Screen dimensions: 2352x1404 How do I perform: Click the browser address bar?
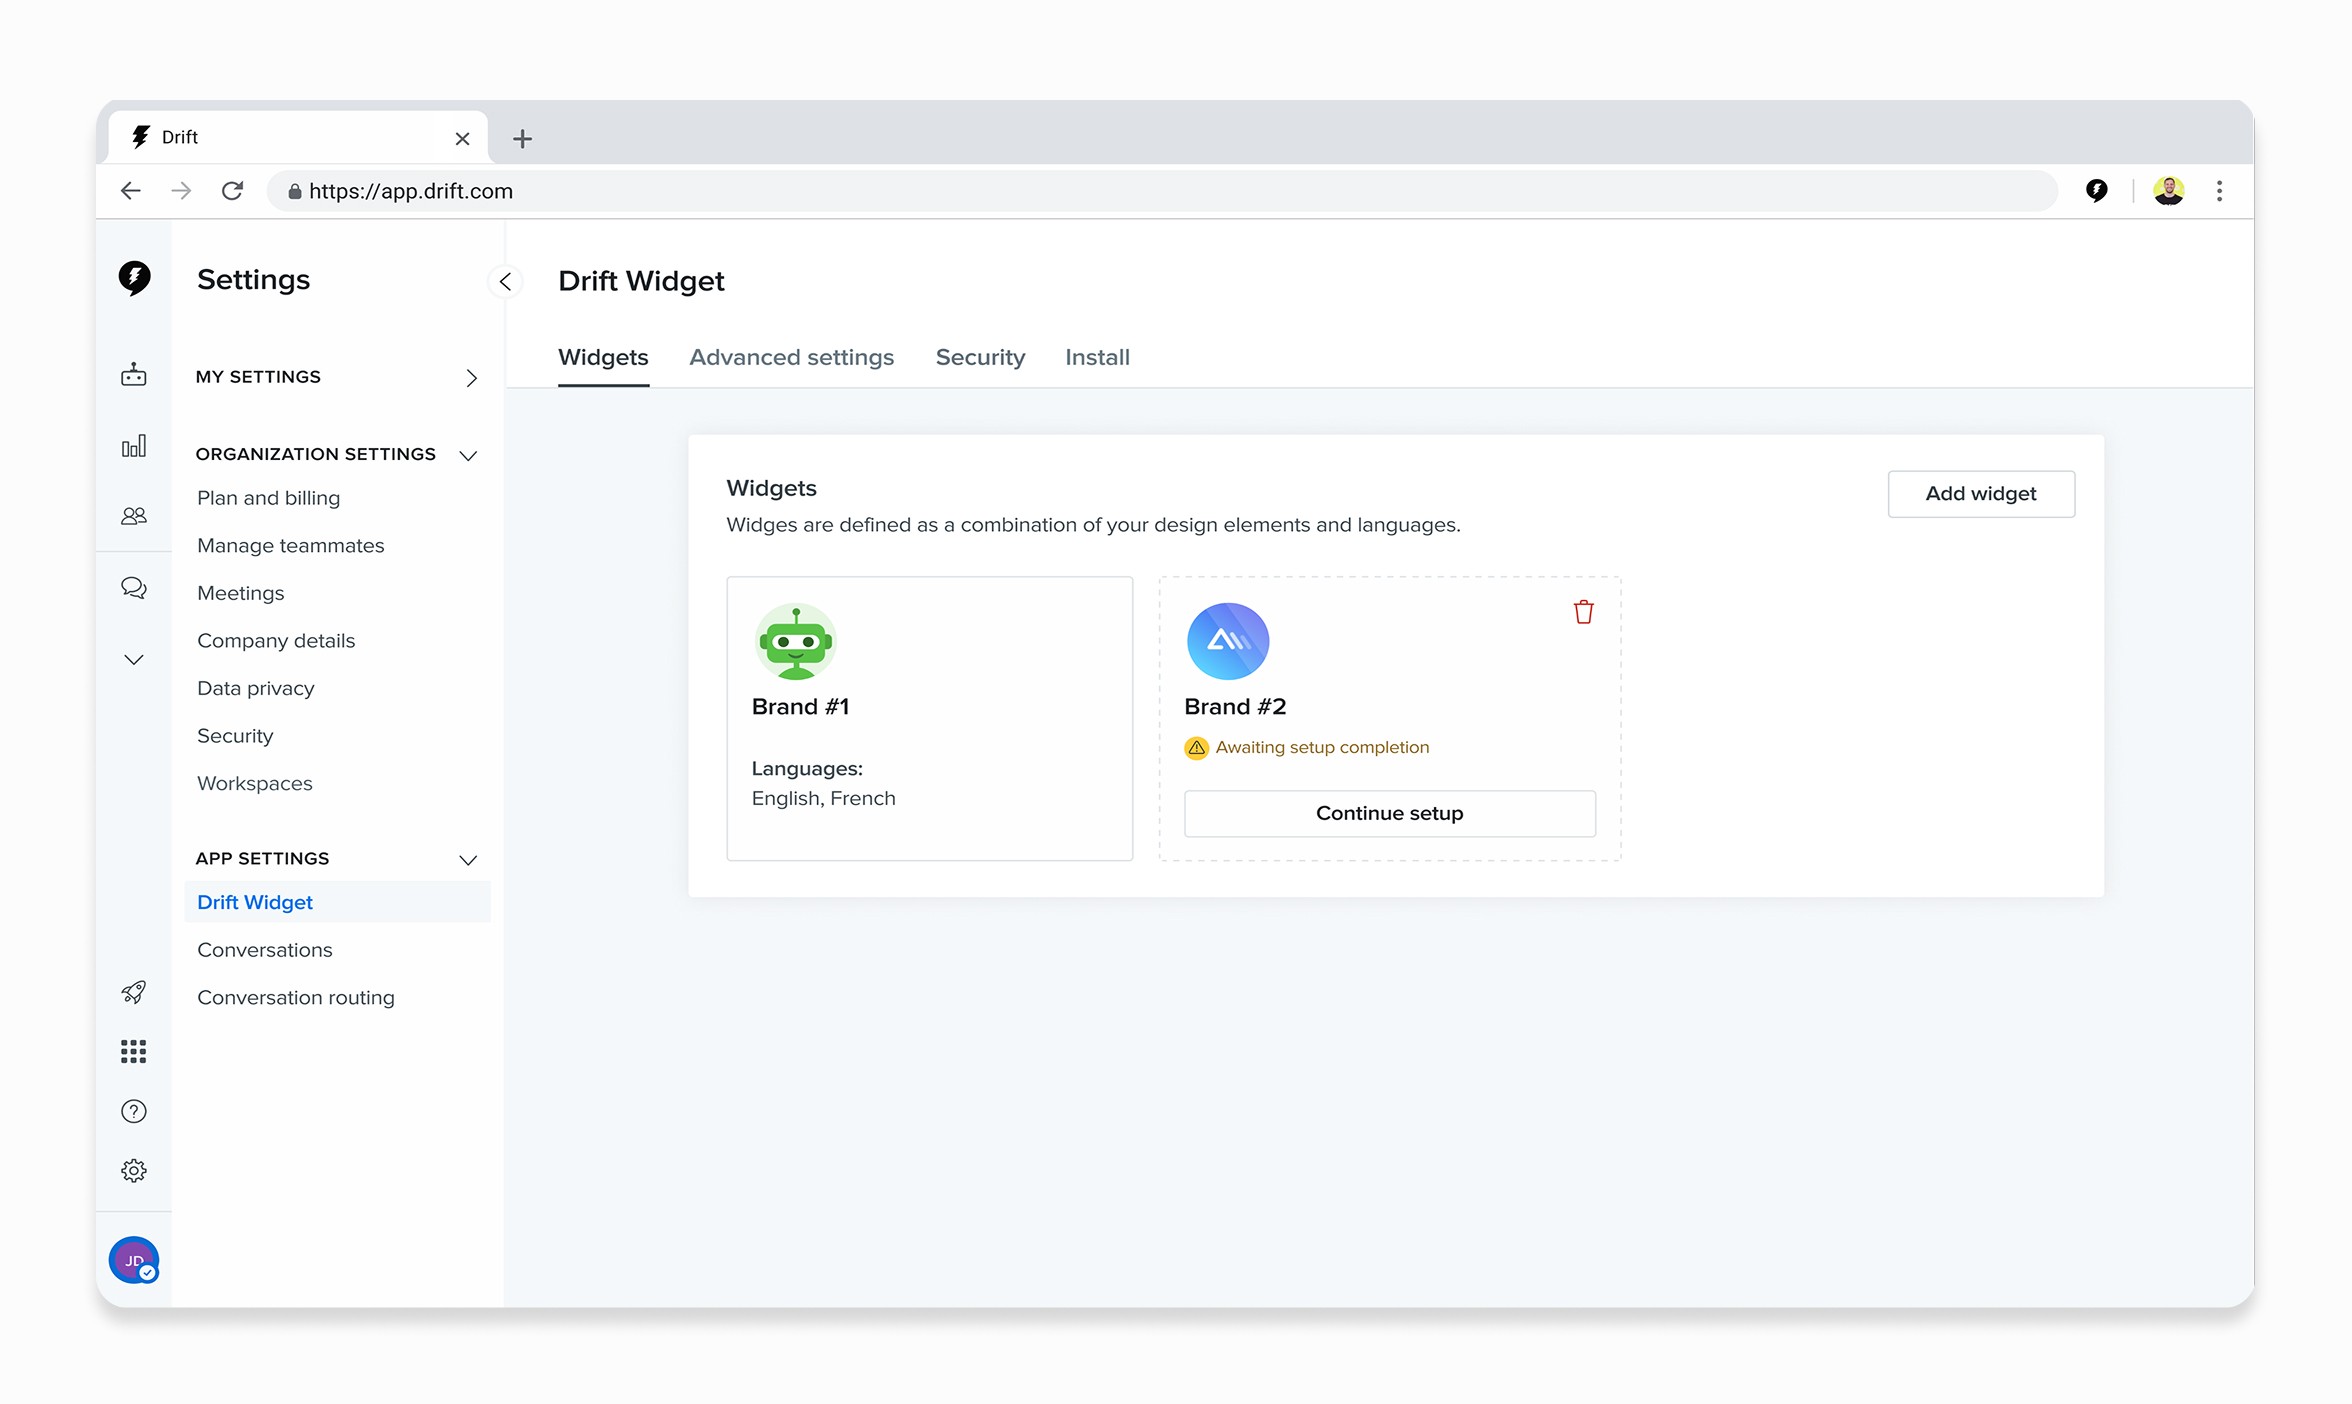click(x=1160, y=191)
